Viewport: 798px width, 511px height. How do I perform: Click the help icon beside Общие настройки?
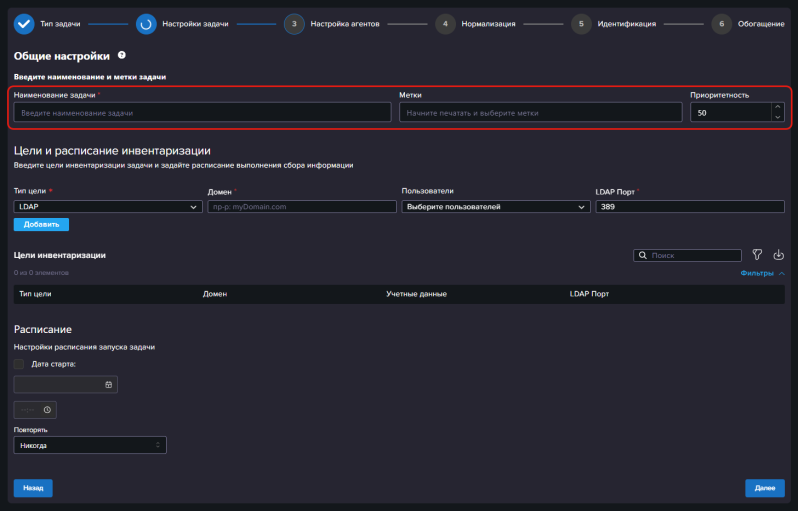click(x=122, y=55)
